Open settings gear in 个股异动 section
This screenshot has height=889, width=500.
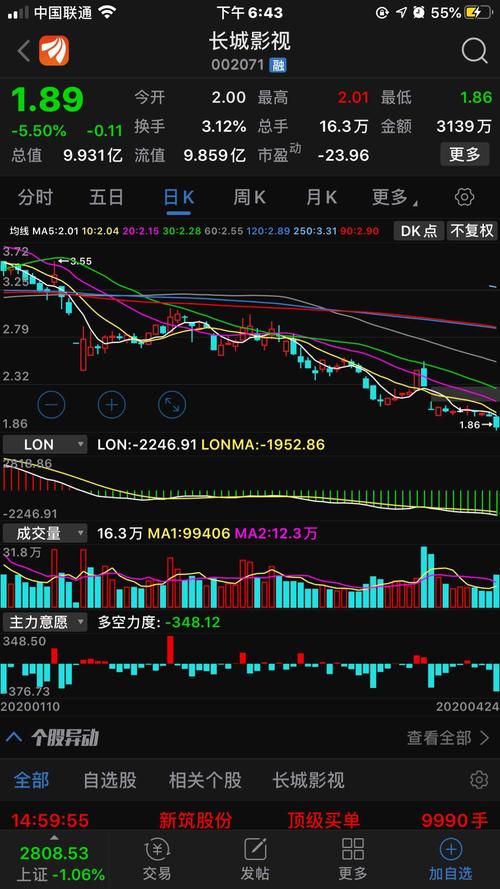[x=479, y=780]
